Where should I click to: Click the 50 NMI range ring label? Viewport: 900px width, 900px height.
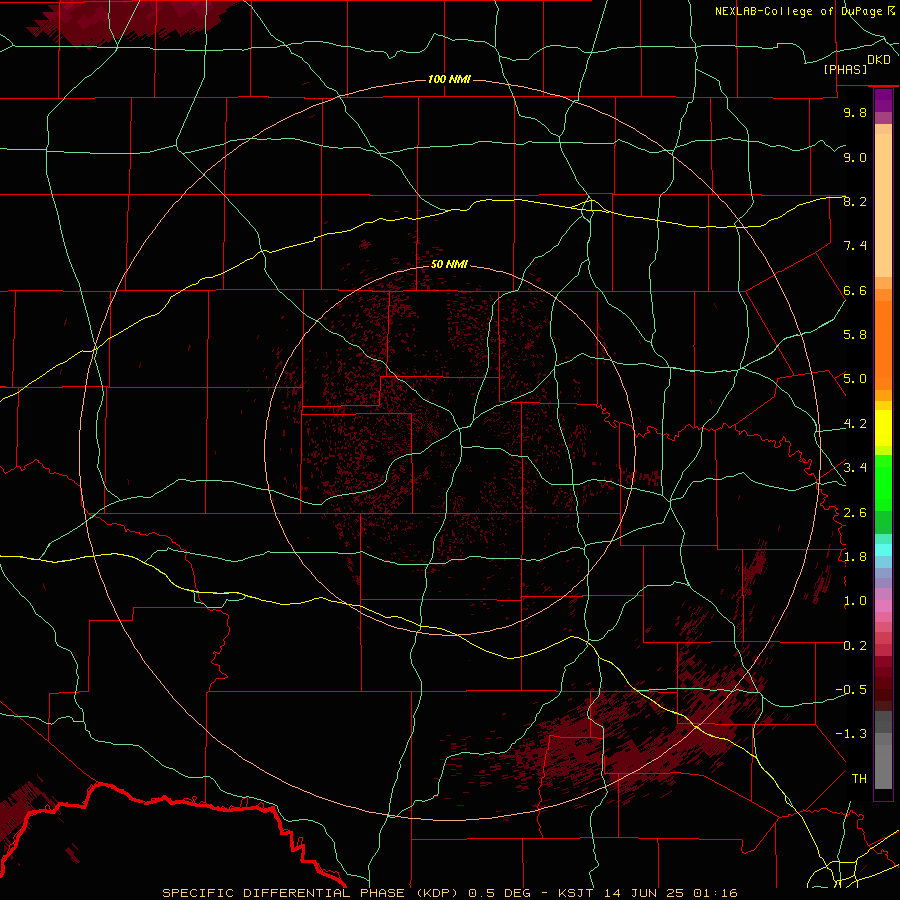449,264
